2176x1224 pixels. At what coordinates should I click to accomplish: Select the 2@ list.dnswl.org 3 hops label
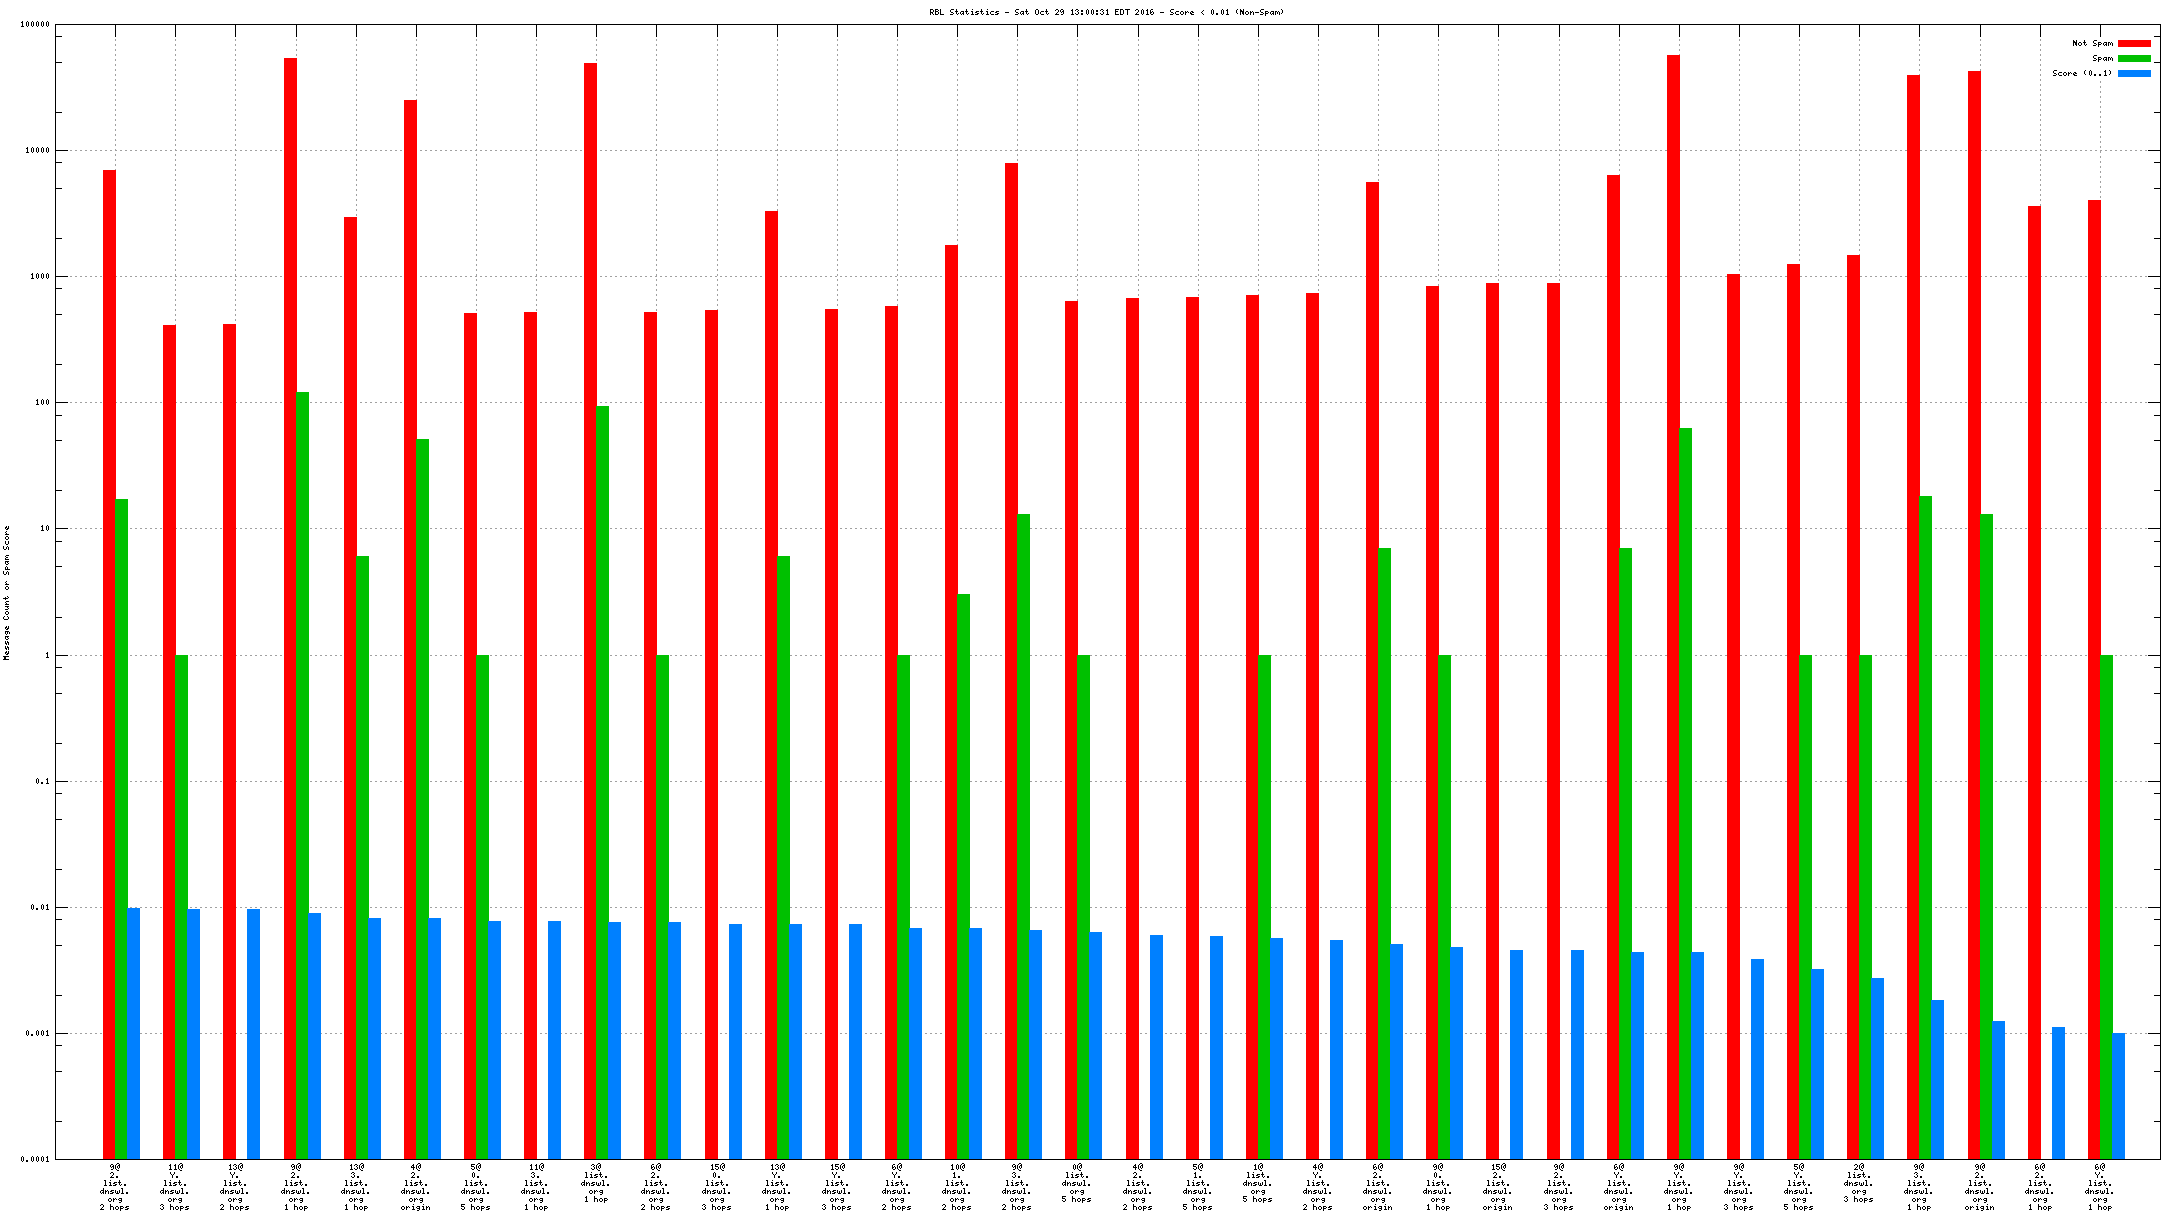pyautogui.click(x=1858, y=1182)
